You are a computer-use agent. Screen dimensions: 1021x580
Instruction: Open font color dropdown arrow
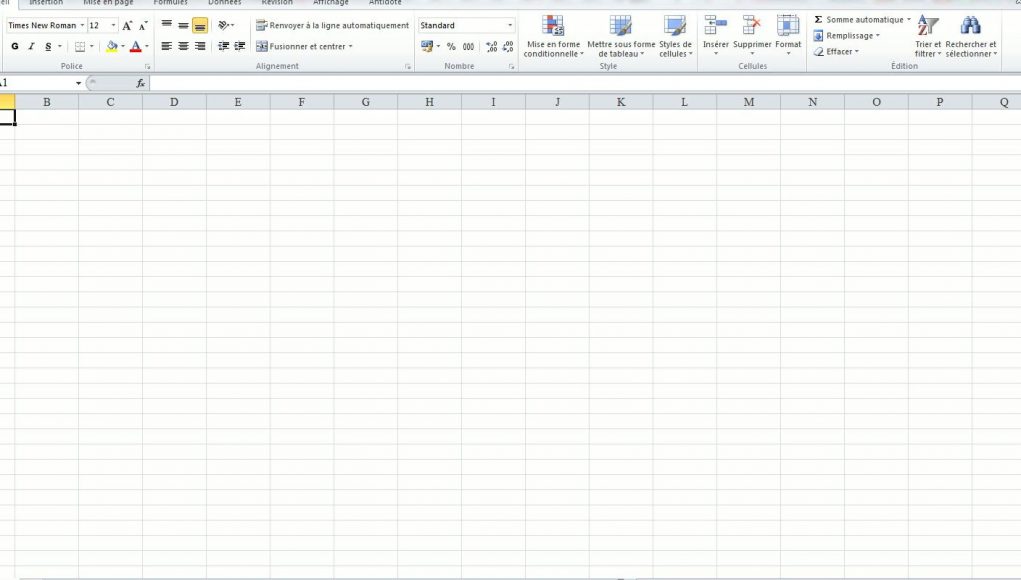147,46
